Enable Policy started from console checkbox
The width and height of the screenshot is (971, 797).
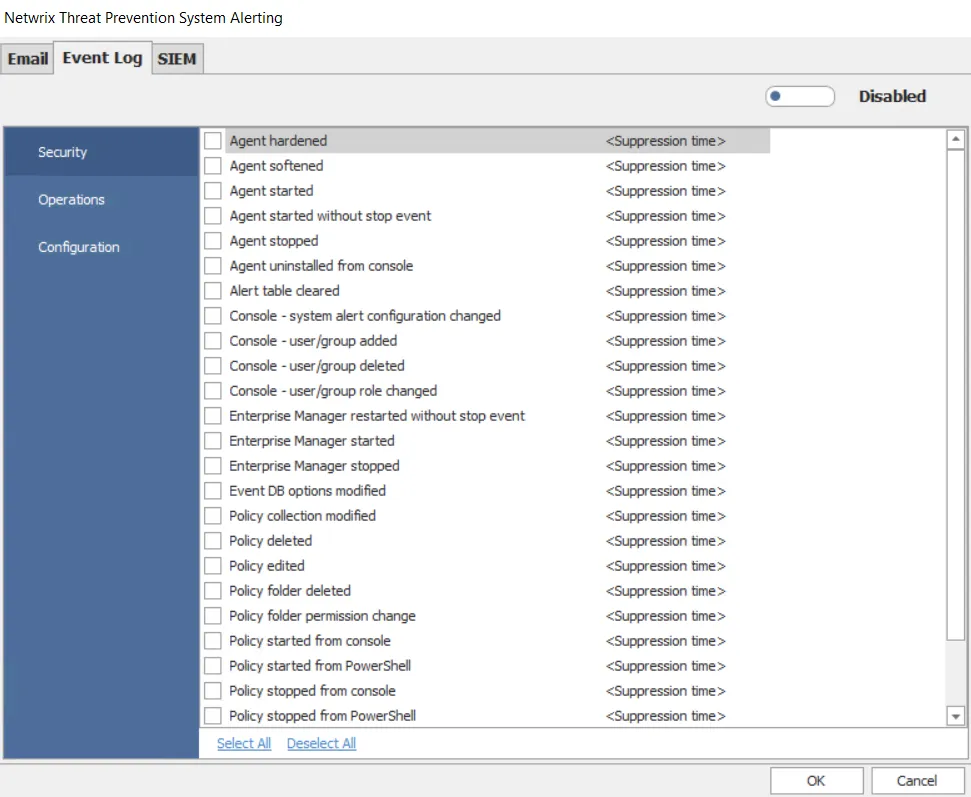tap(212, 640)
